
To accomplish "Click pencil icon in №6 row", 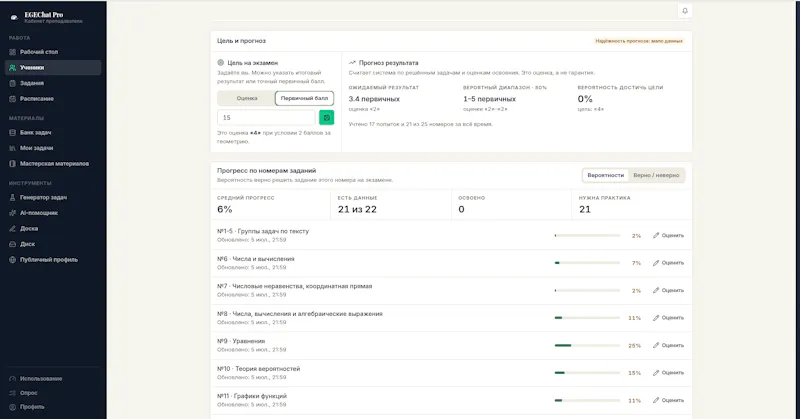I will (656, 263).
